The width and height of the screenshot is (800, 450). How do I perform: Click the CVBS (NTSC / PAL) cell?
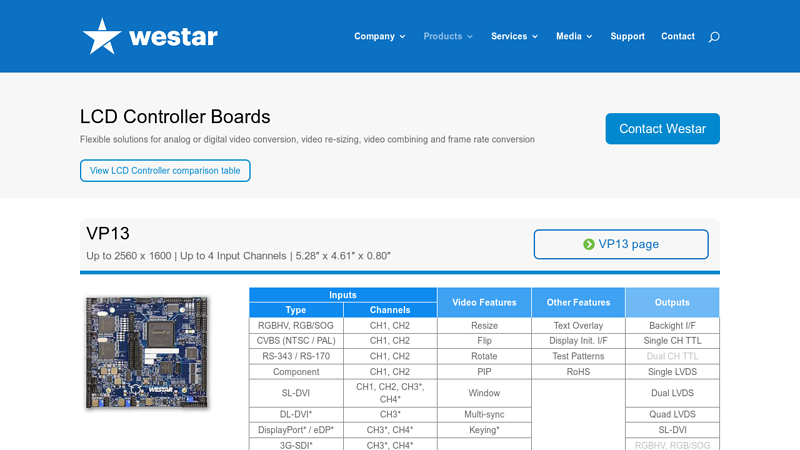click(296, 340)
